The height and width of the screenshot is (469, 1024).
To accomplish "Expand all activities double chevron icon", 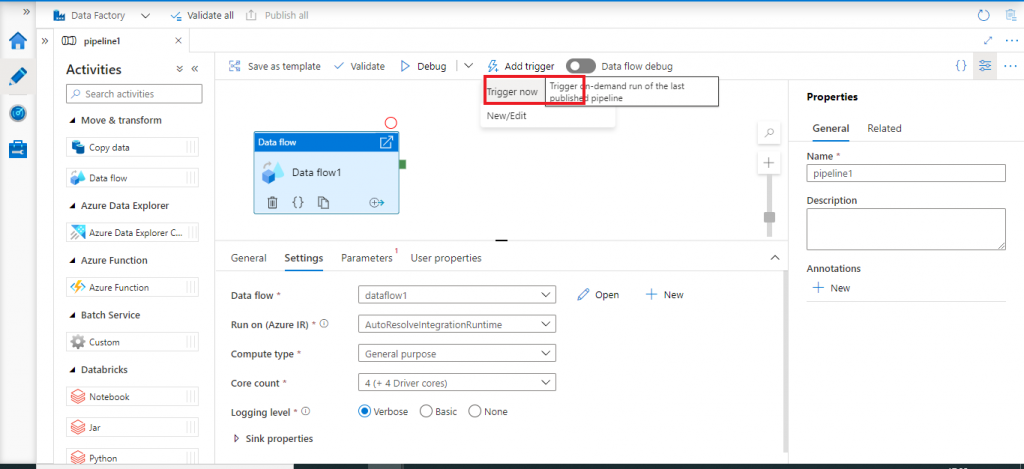I will [x=180, y=69].
